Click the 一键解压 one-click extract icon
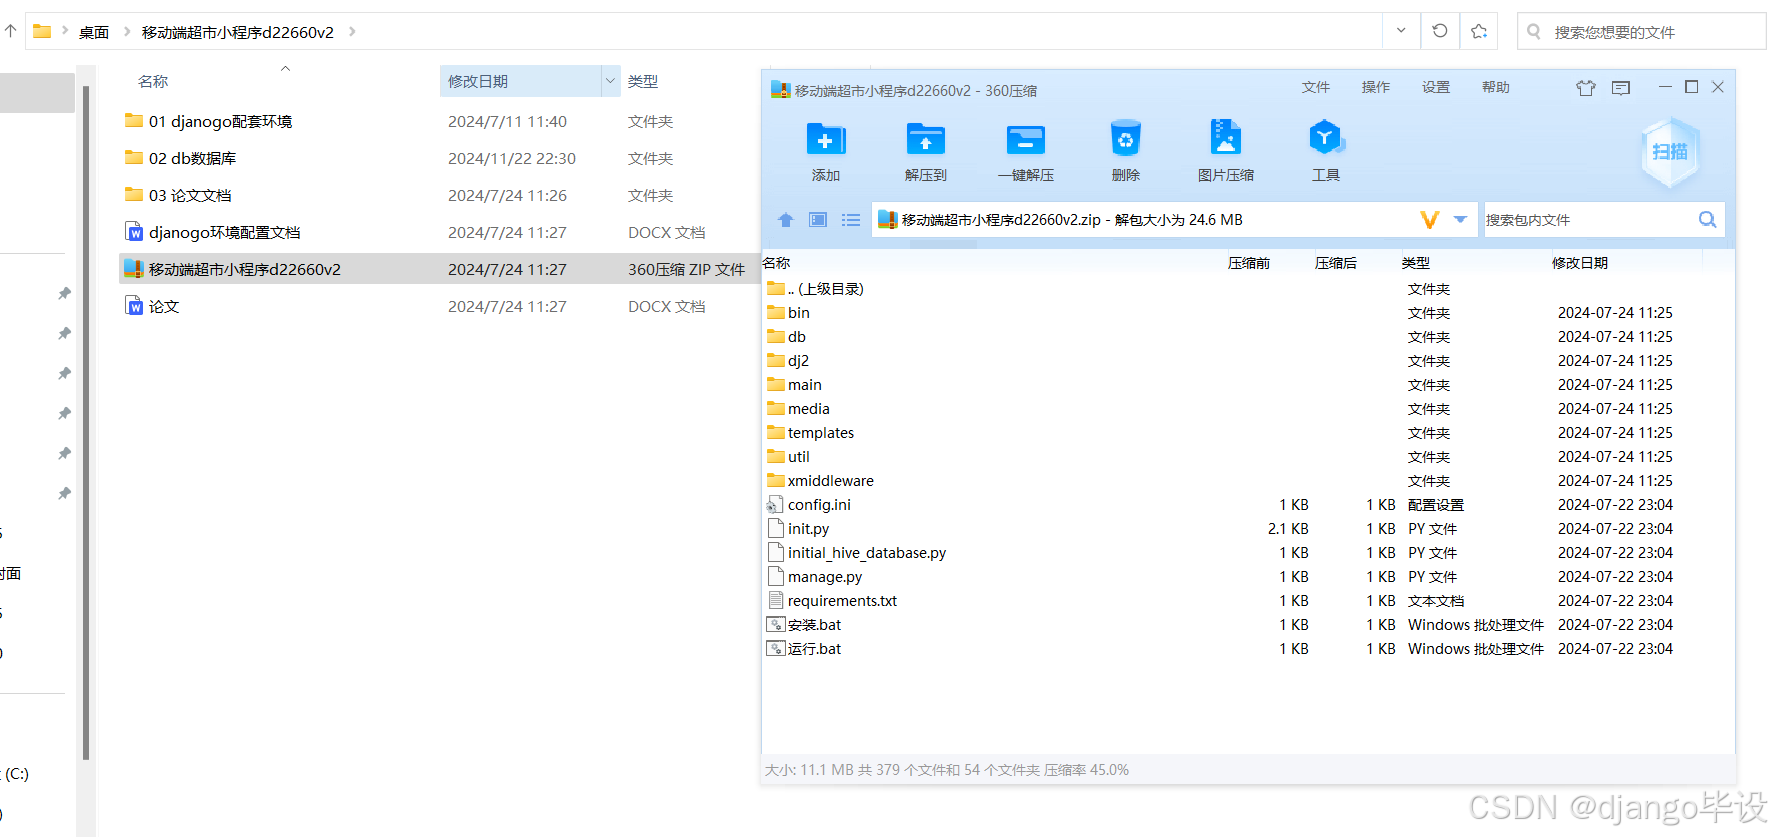1772x837 pixels. pyautogui.click(x=1026, y=139)
